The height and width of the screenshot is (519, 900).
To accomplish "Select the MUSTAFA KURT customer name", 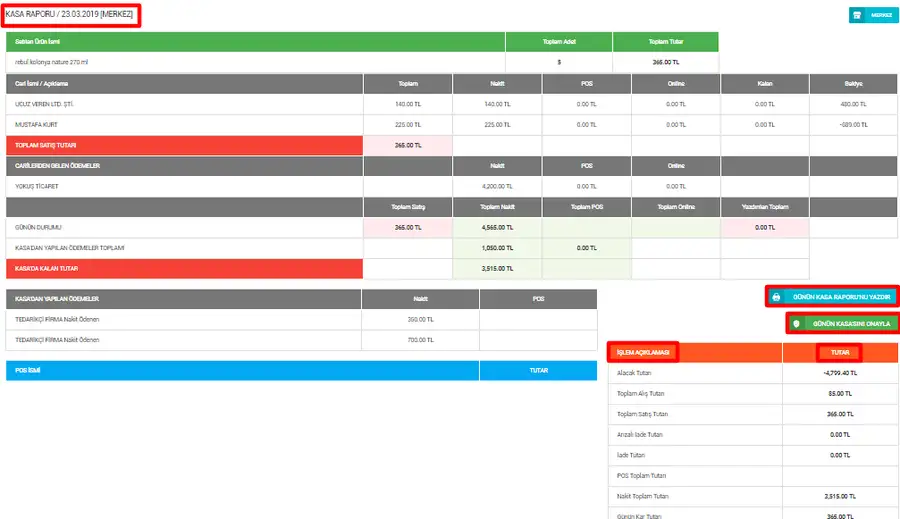I will (36, 125).
